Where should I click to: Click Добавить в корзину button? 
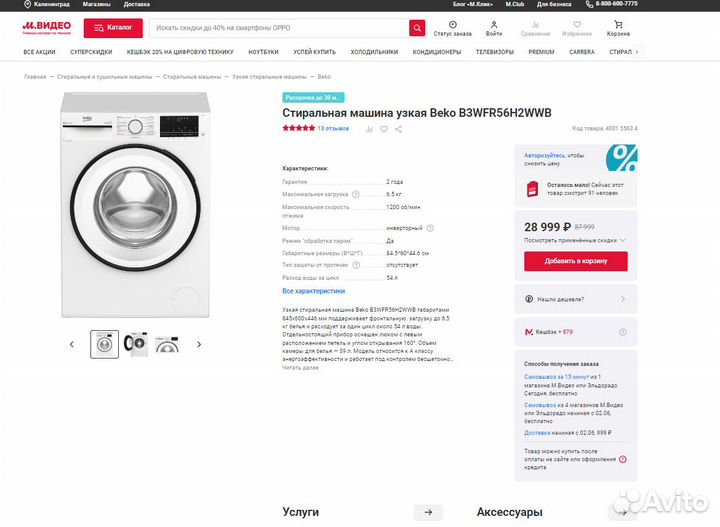[576, 261]
